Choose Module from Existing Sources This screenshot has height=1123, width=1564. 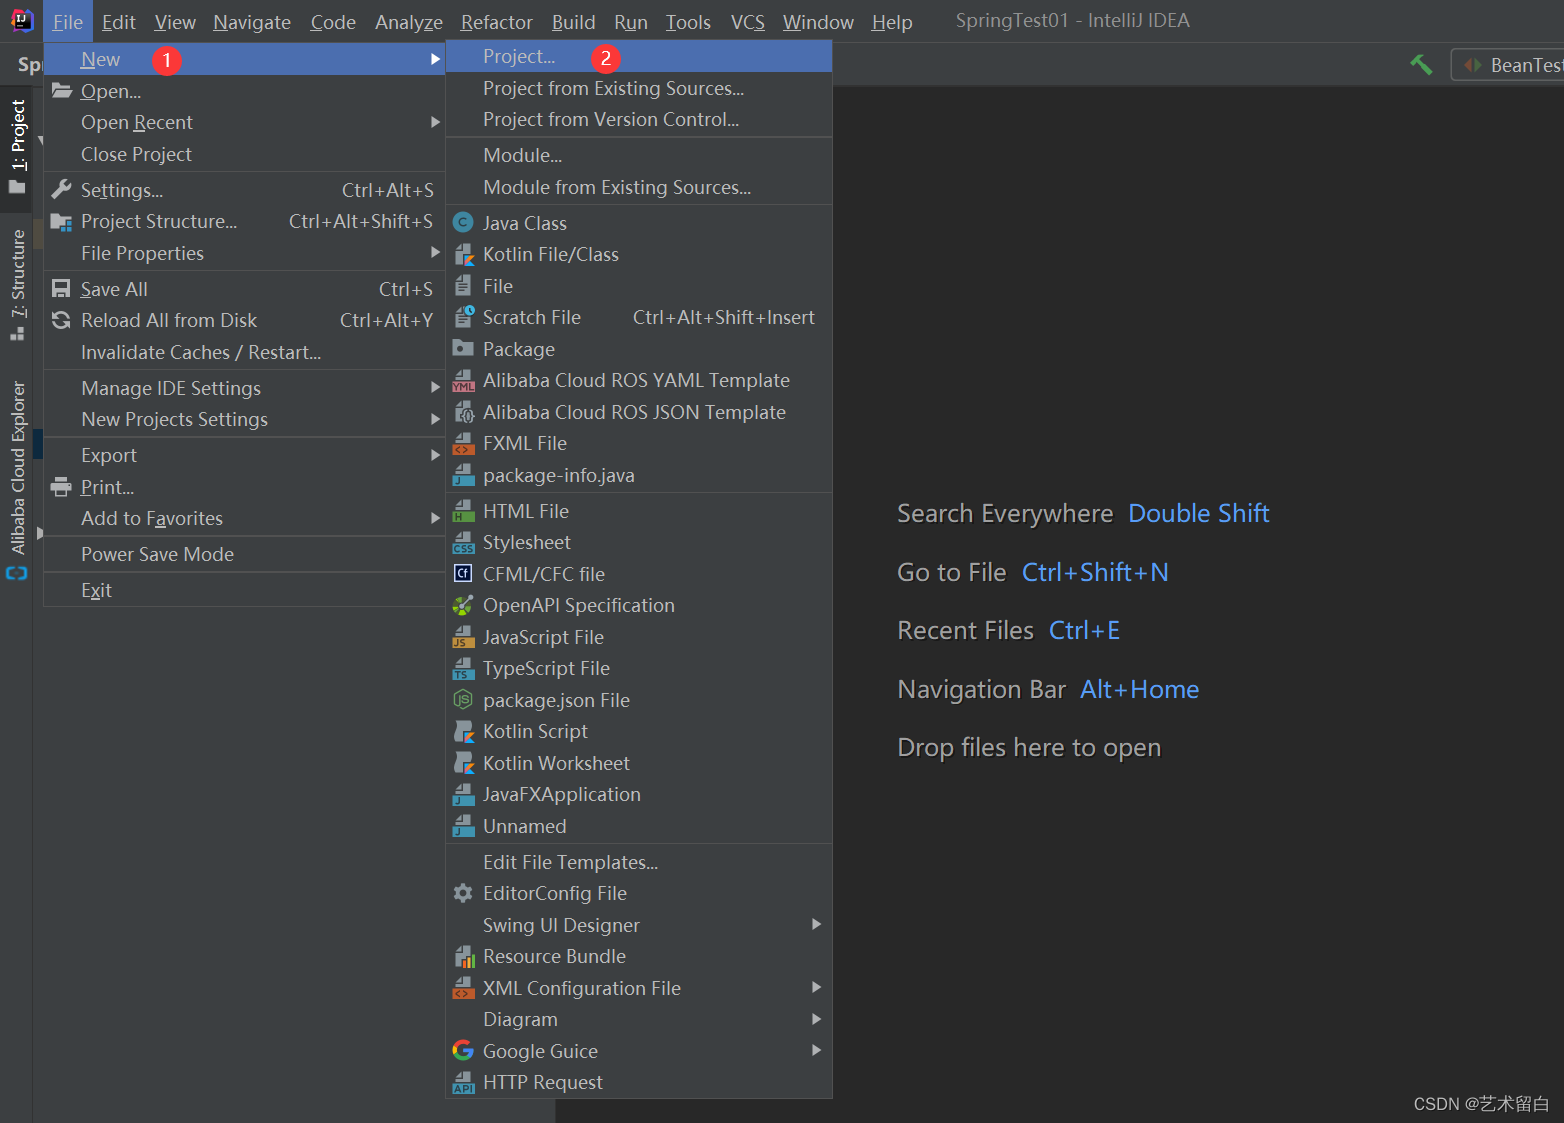tap(639, 187)
